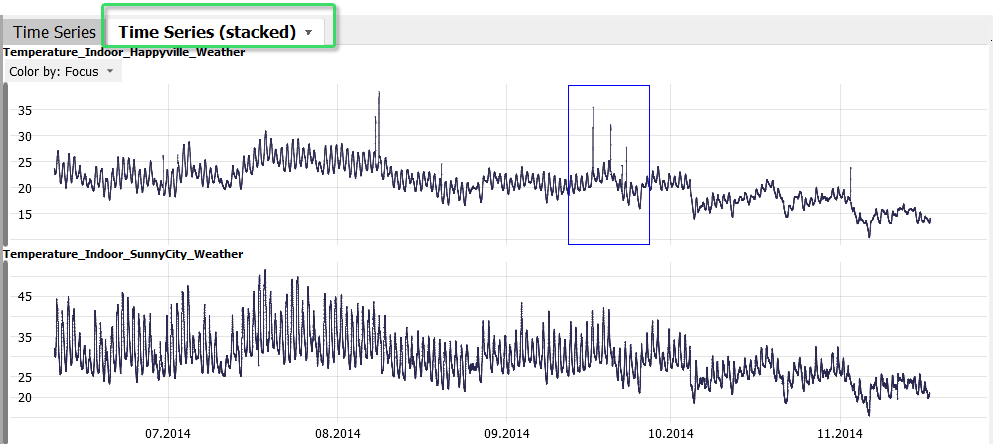993x444 pixels.
Task: Select the Time Series (stacked) tab
Action: [x=207, y=32]
